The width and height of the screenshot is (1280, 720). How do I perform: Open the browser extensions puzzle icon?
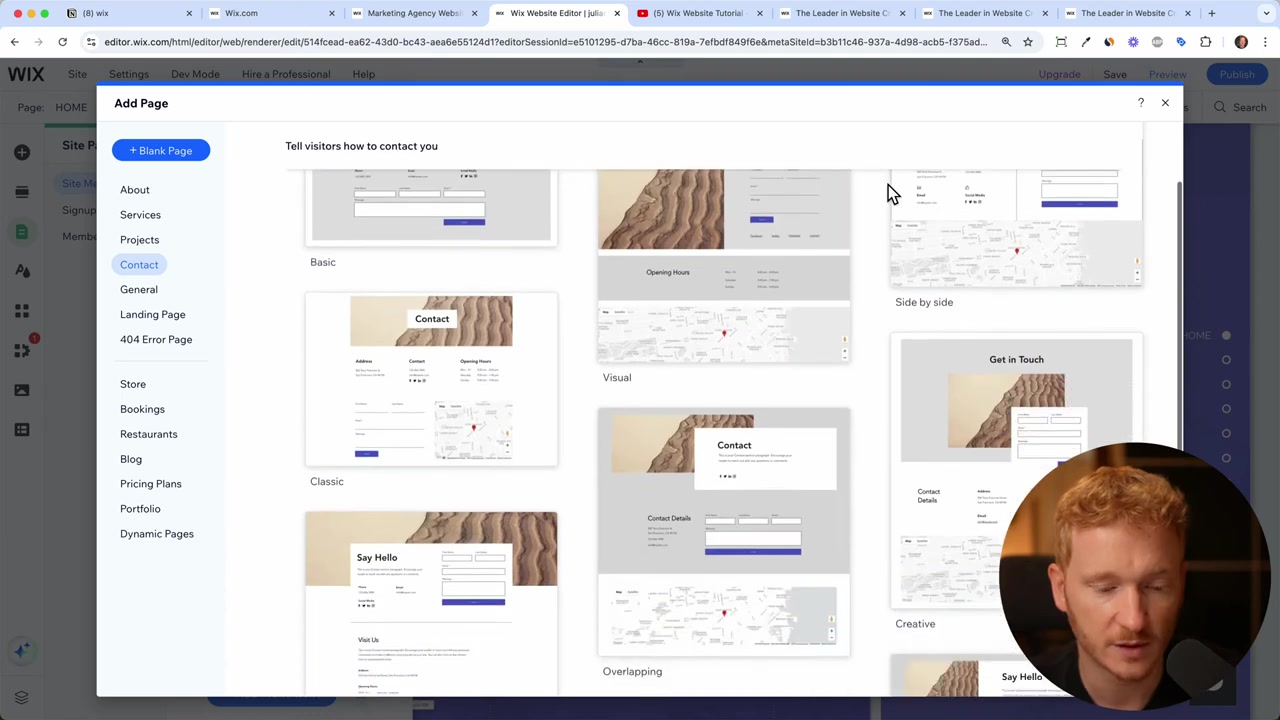click(1206, 42)
